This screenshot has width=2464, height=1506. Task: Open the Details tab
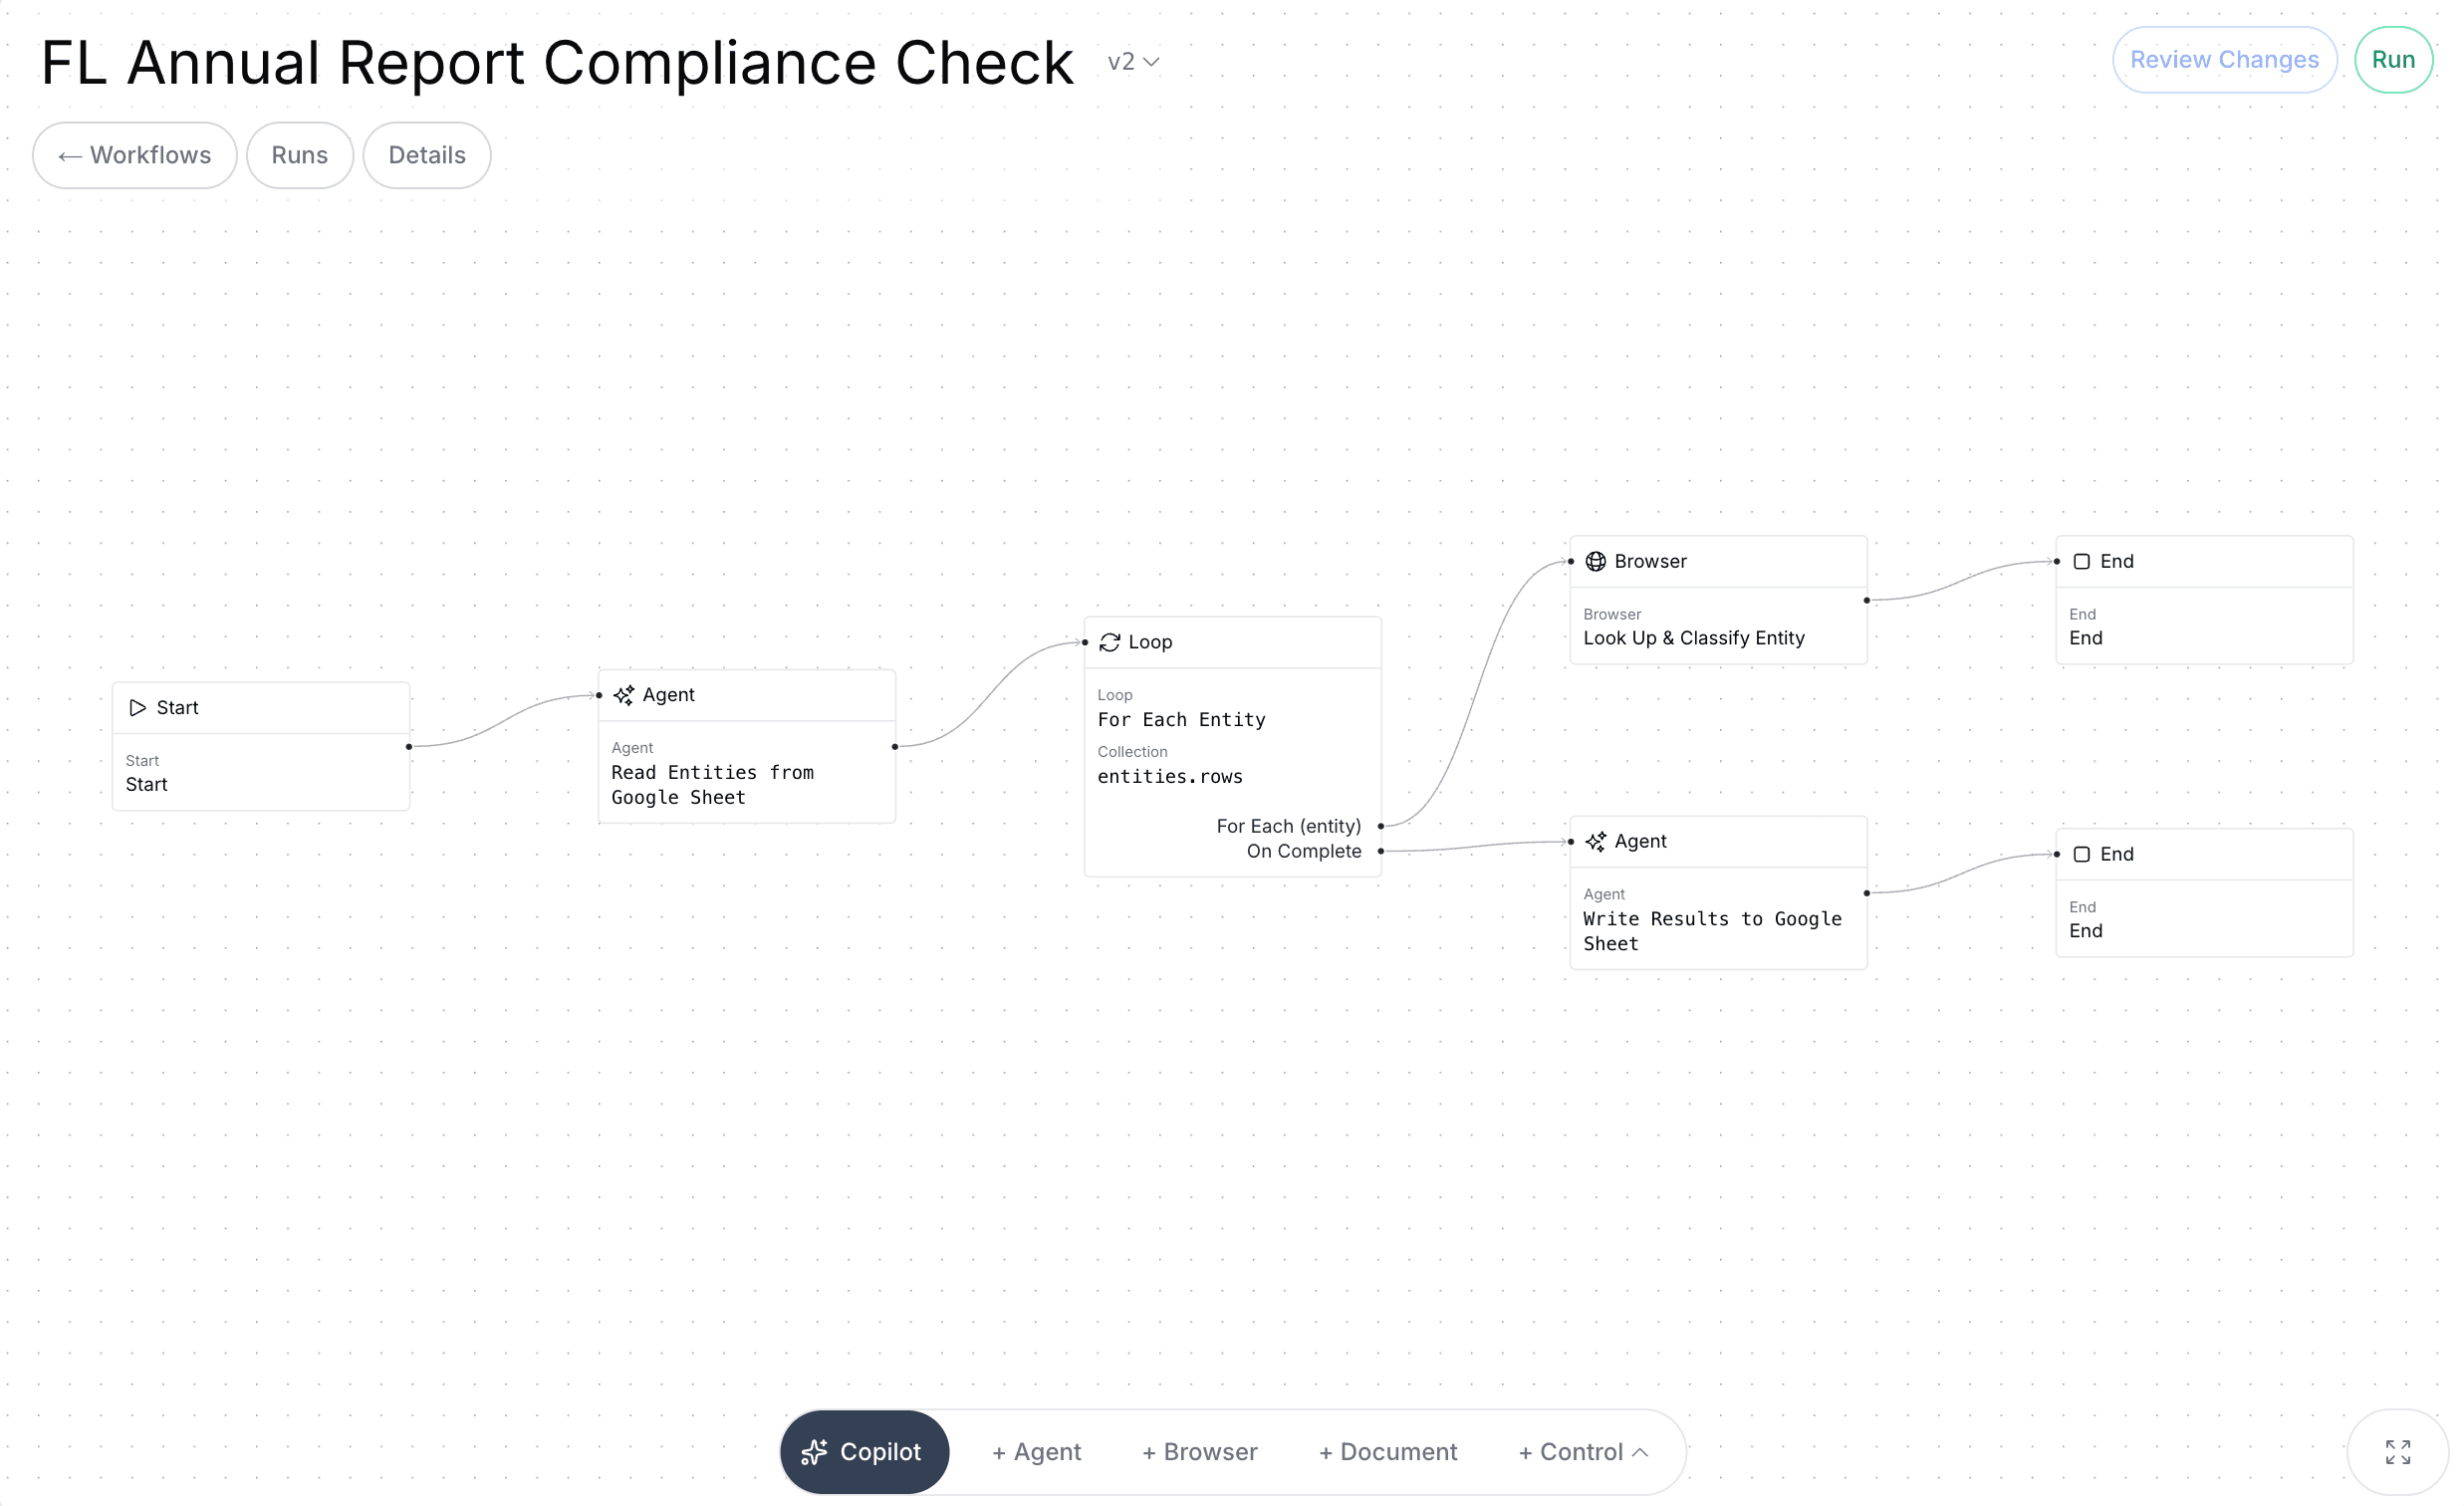pos(426,155)
